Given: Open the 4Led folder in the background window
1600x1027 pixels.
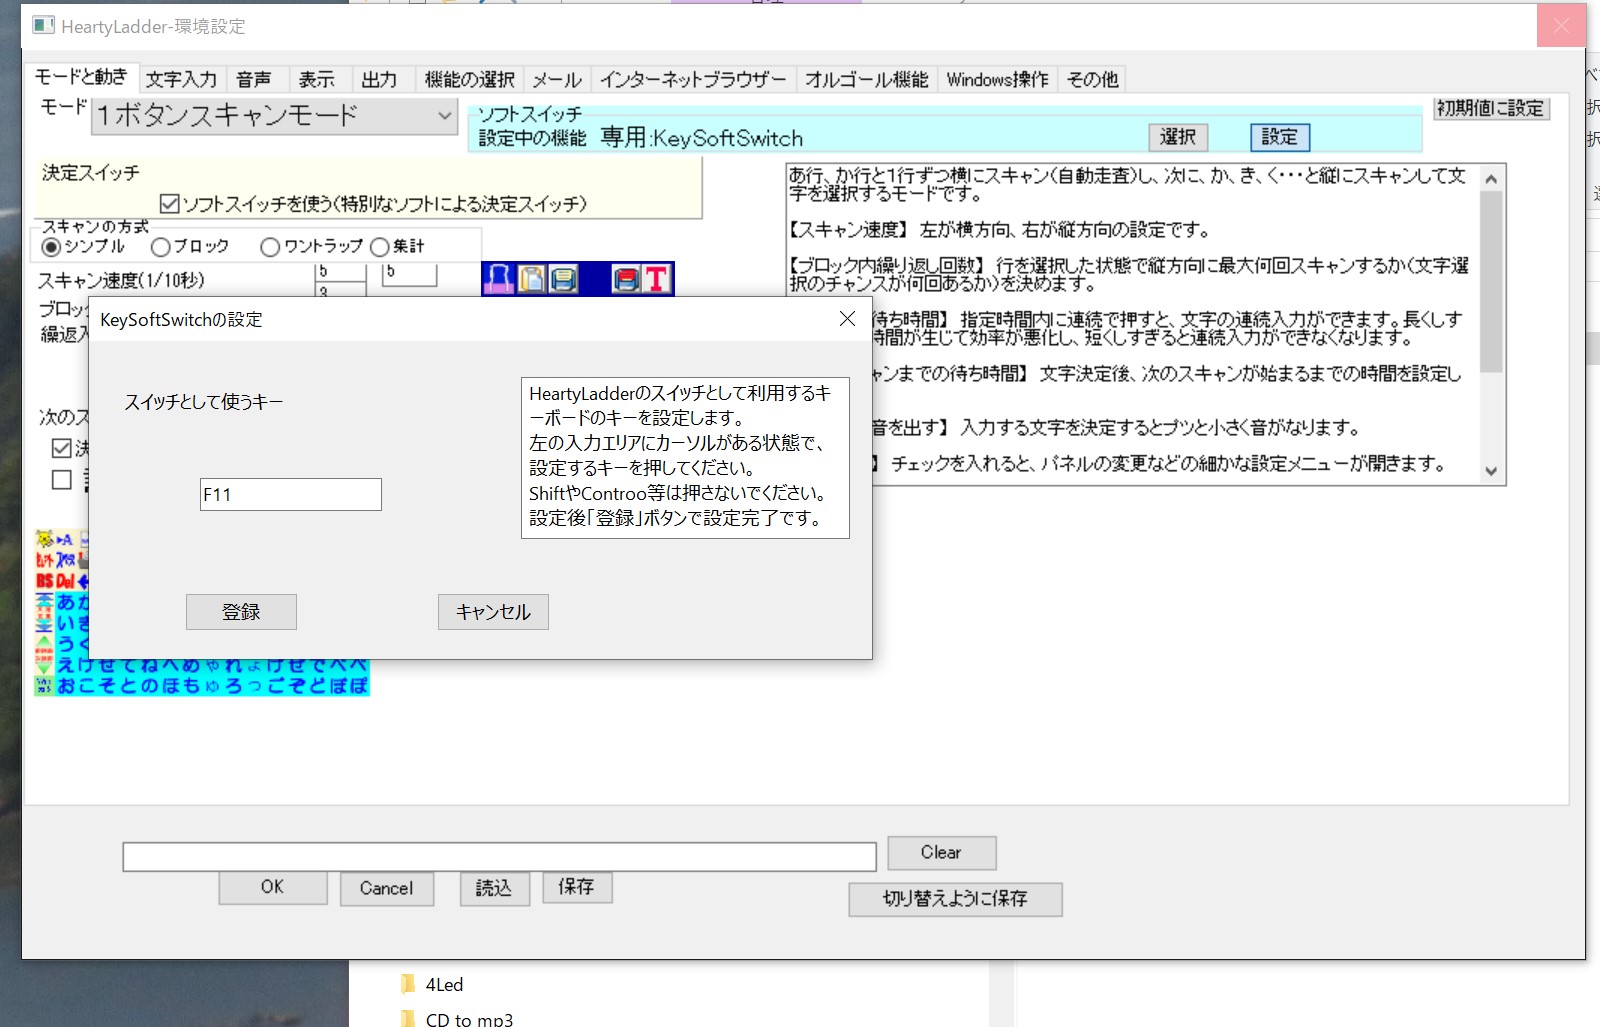Looking at the screenshot, I should click(x=433, y=984).
